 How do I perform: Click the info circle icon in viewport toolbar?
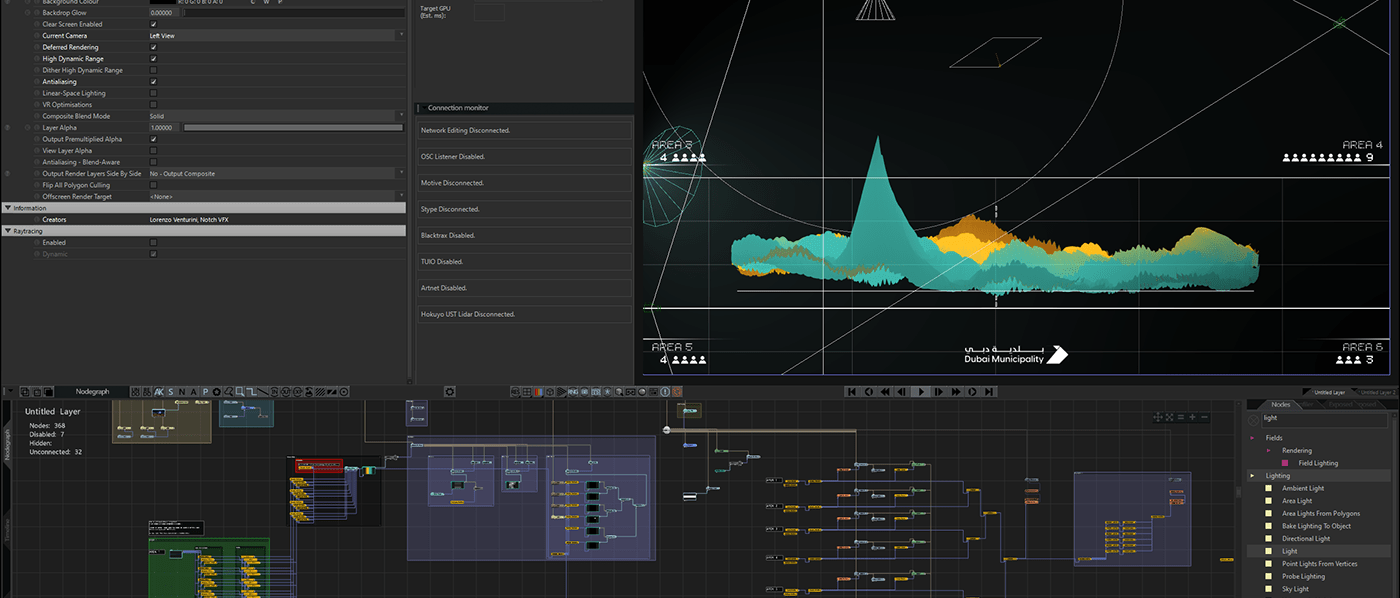coord(664,391)
